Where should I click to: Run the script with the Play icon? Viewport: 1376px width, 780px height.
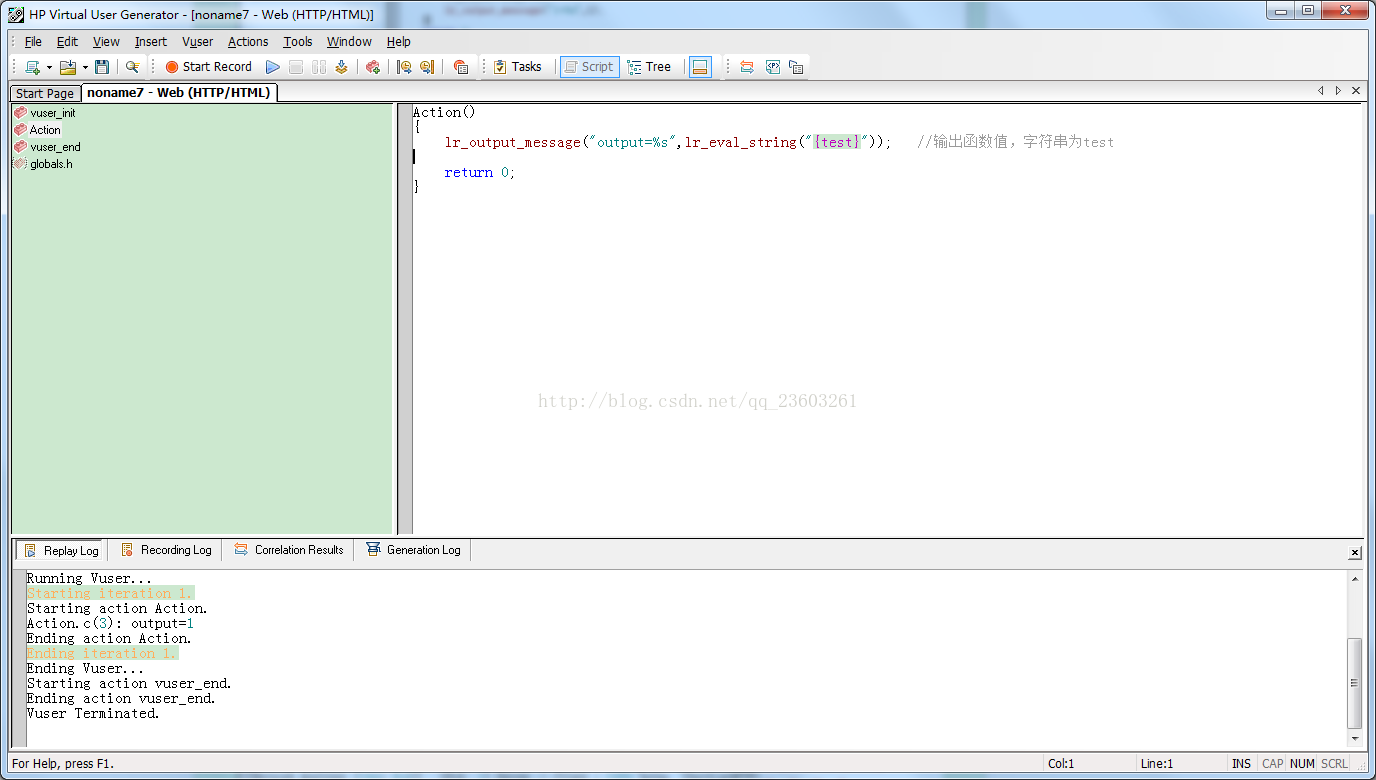tap(272, 67)
